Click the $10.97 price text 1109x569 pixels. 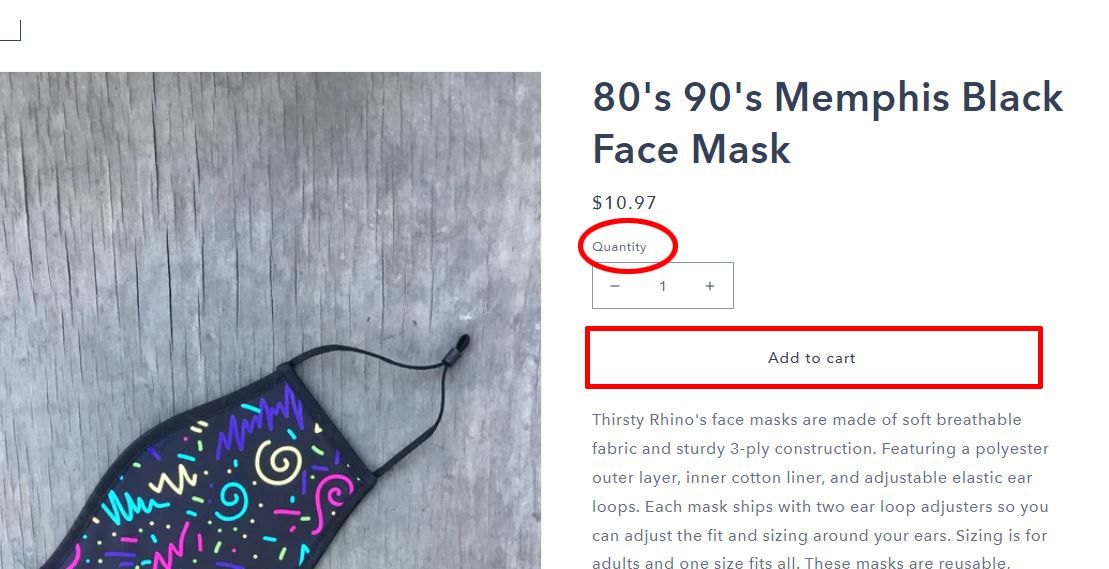point(624,203)
